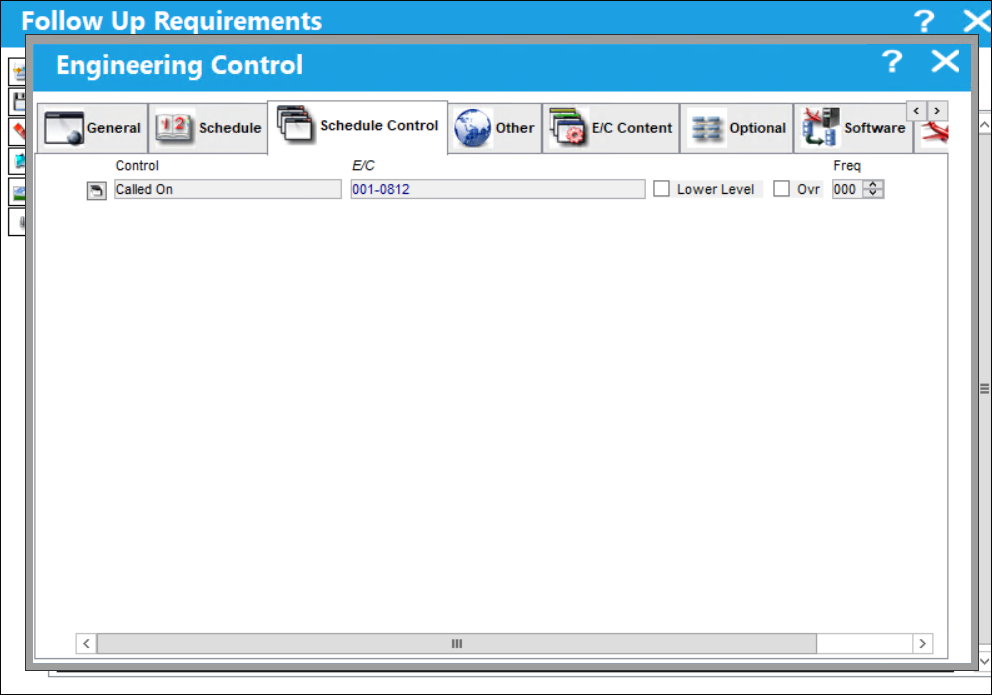Switch to the Optional tab
992x695 pixels.
[x=737, y=128]
